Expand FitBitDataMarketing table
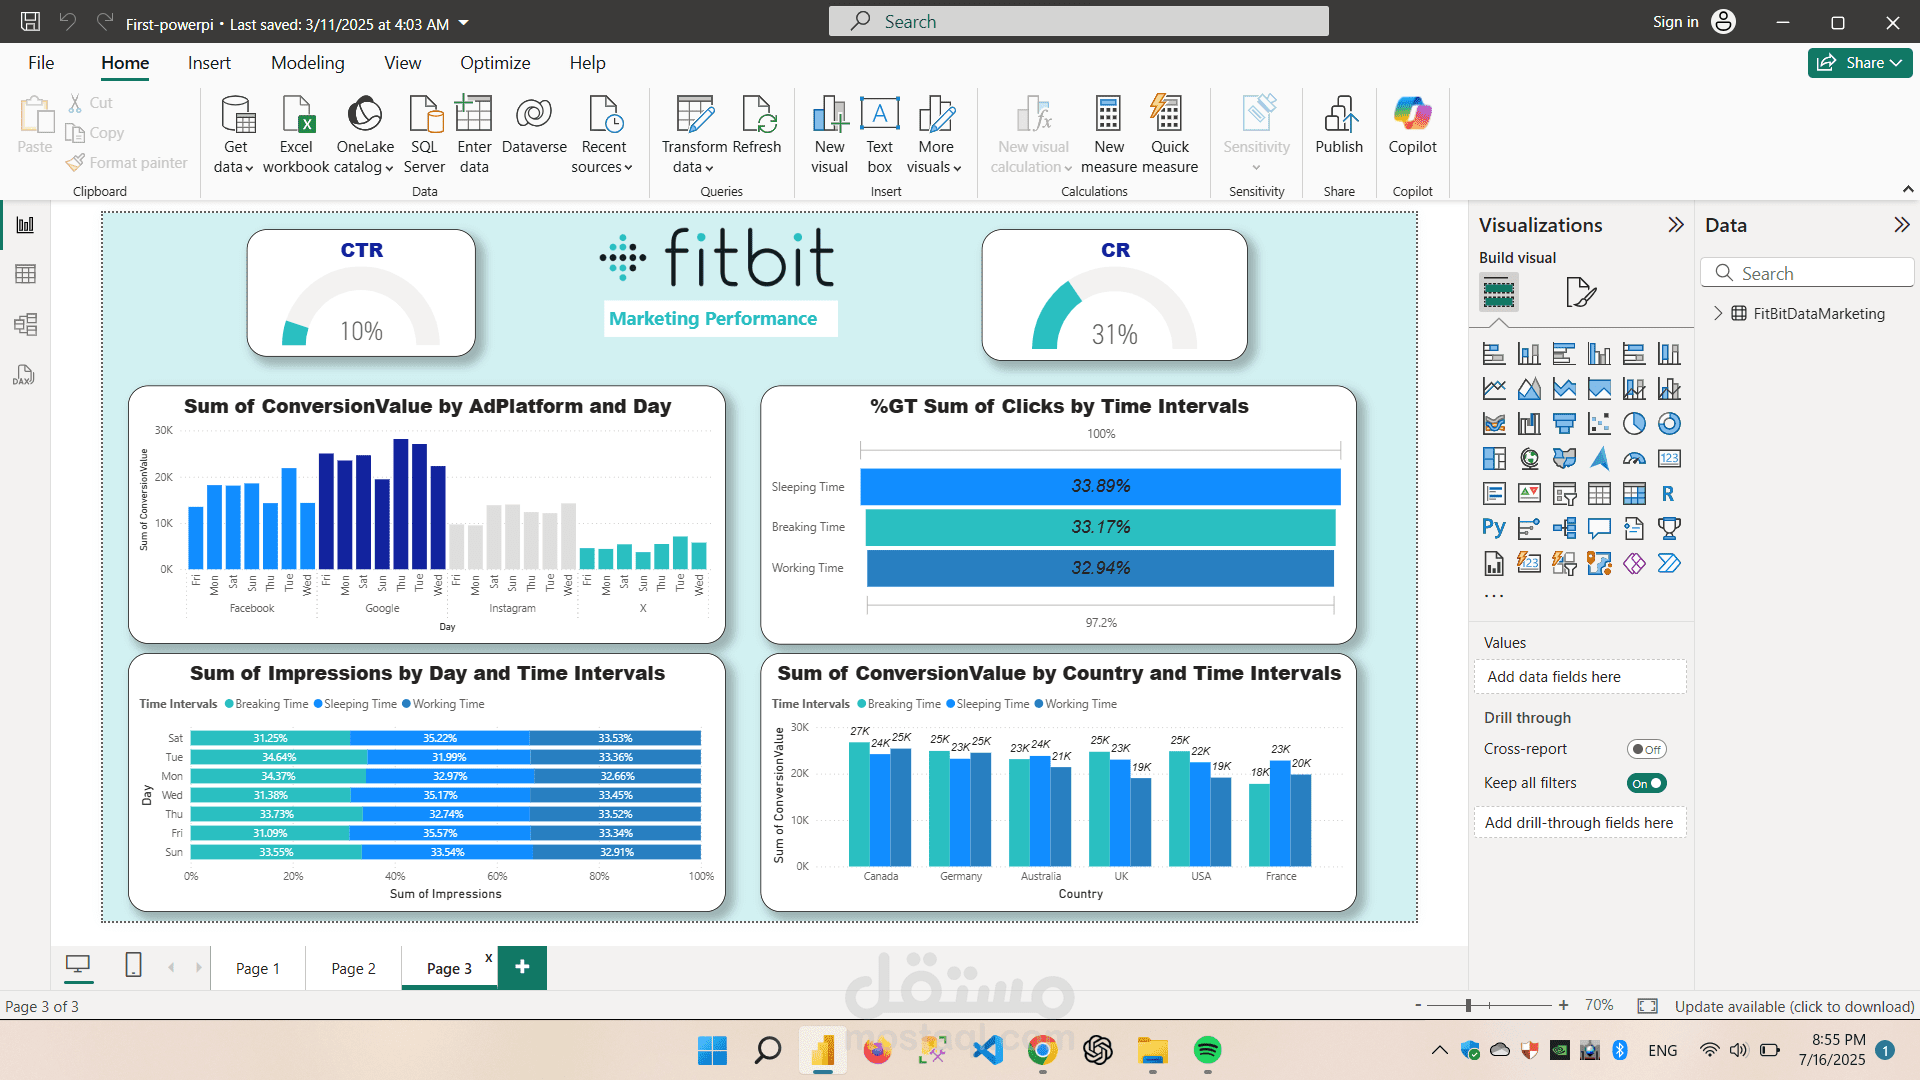This screenshot has height=1080, width=1920. click(x=1718, y=313)
